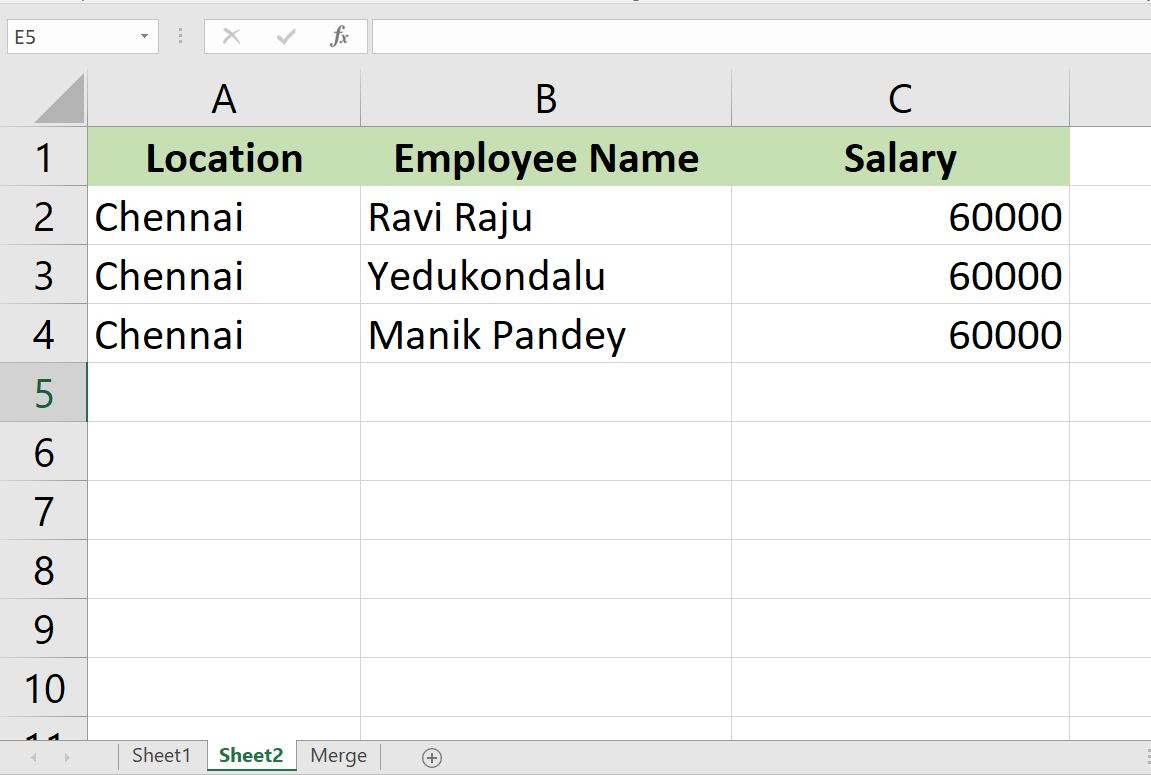This screenshot has width=1151, height=775.
Task: Click 60000 salary in Ravi Raju's row
Action: (x=901, y=216)
